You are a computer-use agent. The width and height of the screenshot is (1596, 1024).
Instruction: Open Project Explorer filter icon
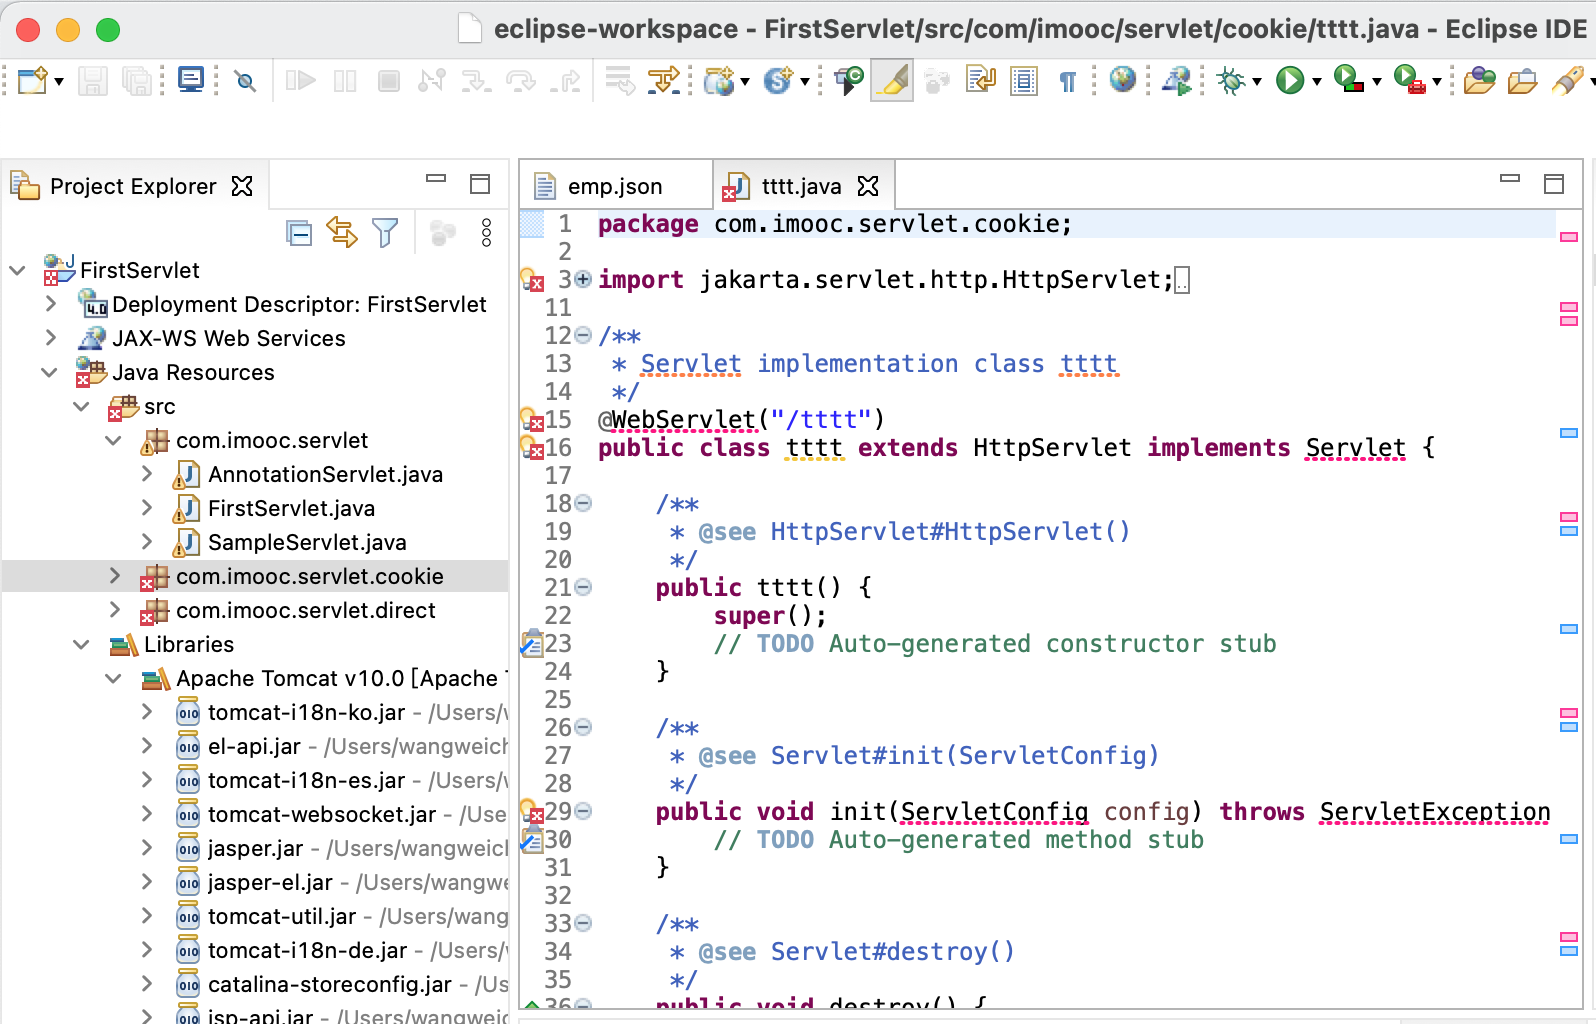point(385,233)
